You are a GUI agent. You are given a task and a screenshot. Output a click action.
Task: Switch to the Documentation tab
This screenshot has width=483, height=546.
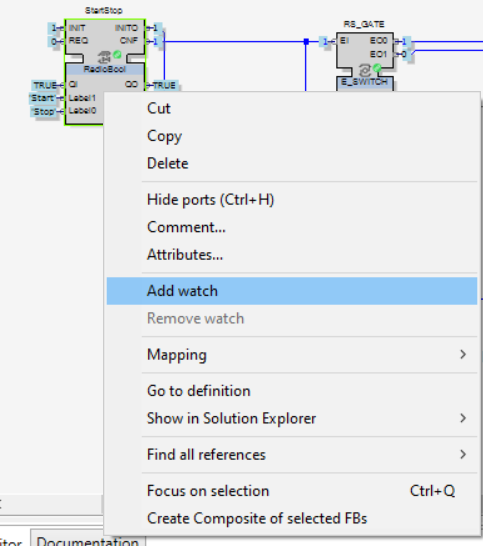[x=88, y=541]
